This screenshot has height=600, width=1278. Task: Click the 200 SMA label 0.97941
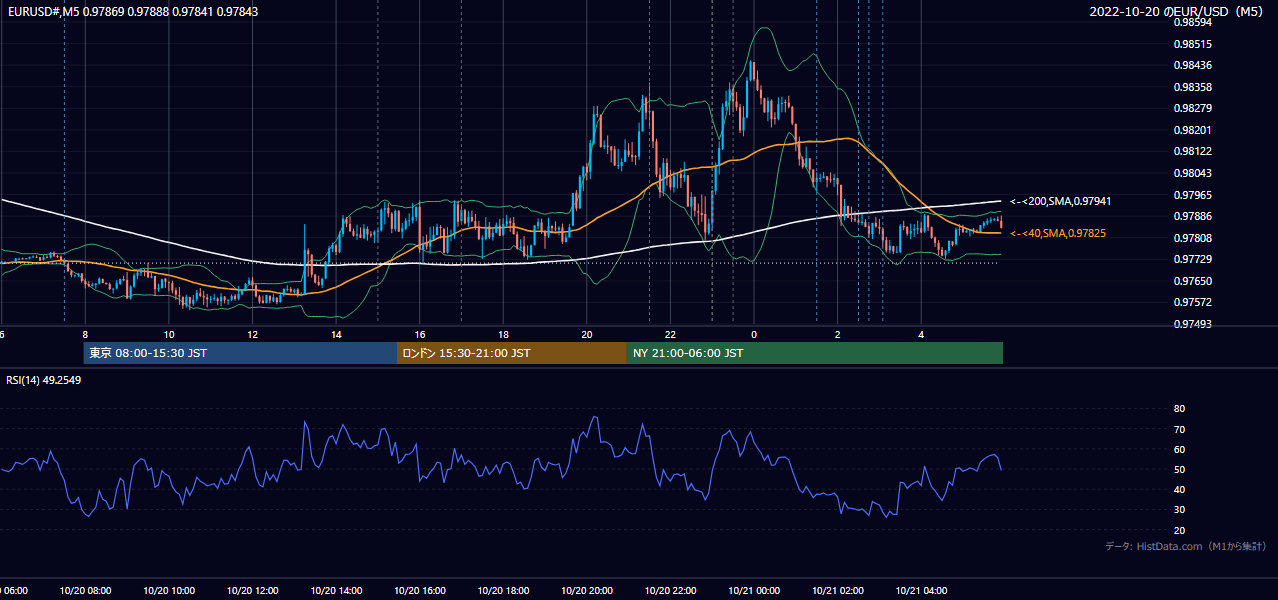1061,201
